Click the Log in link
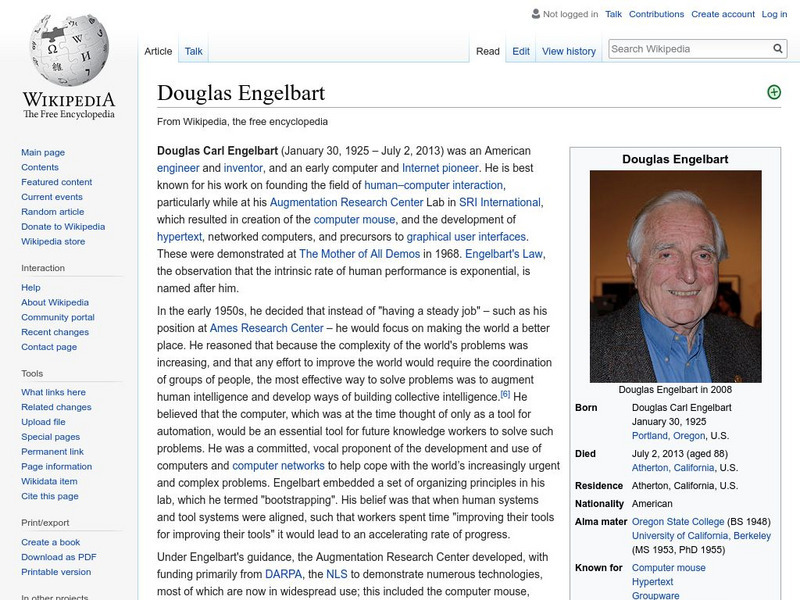800x600 pixels. [774, 14]
